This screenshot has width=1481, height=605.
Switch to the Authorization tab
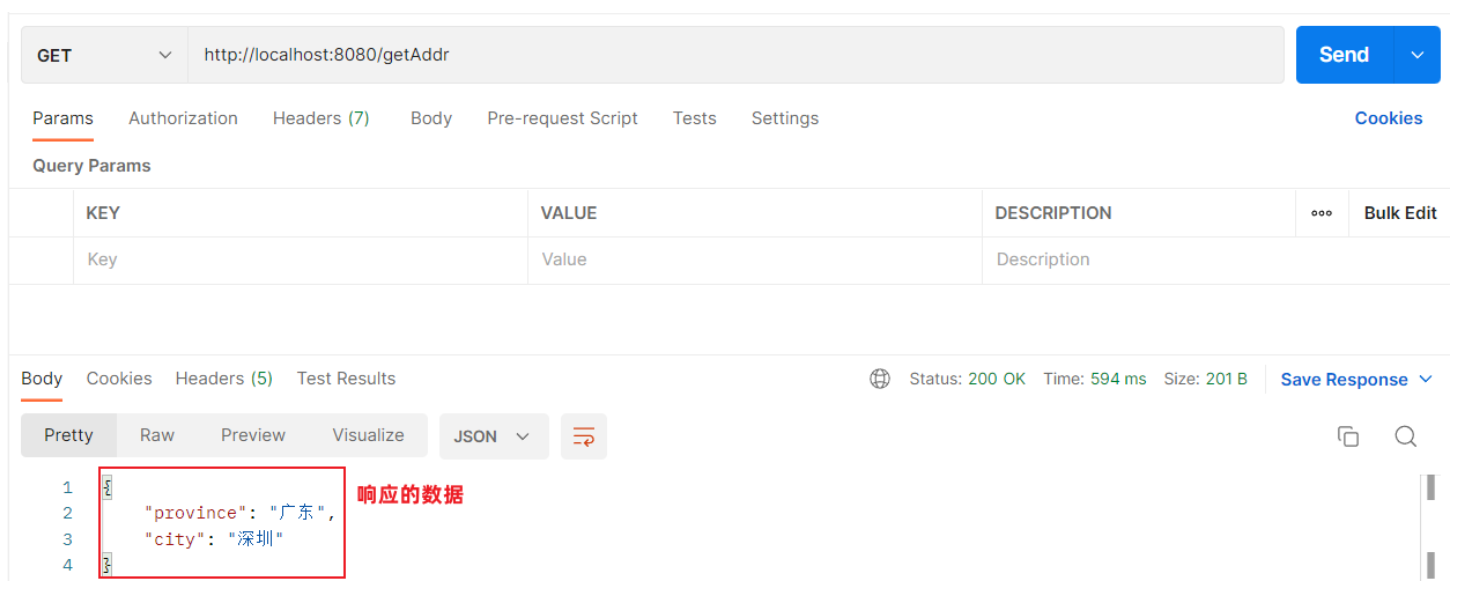pos(183,118)
